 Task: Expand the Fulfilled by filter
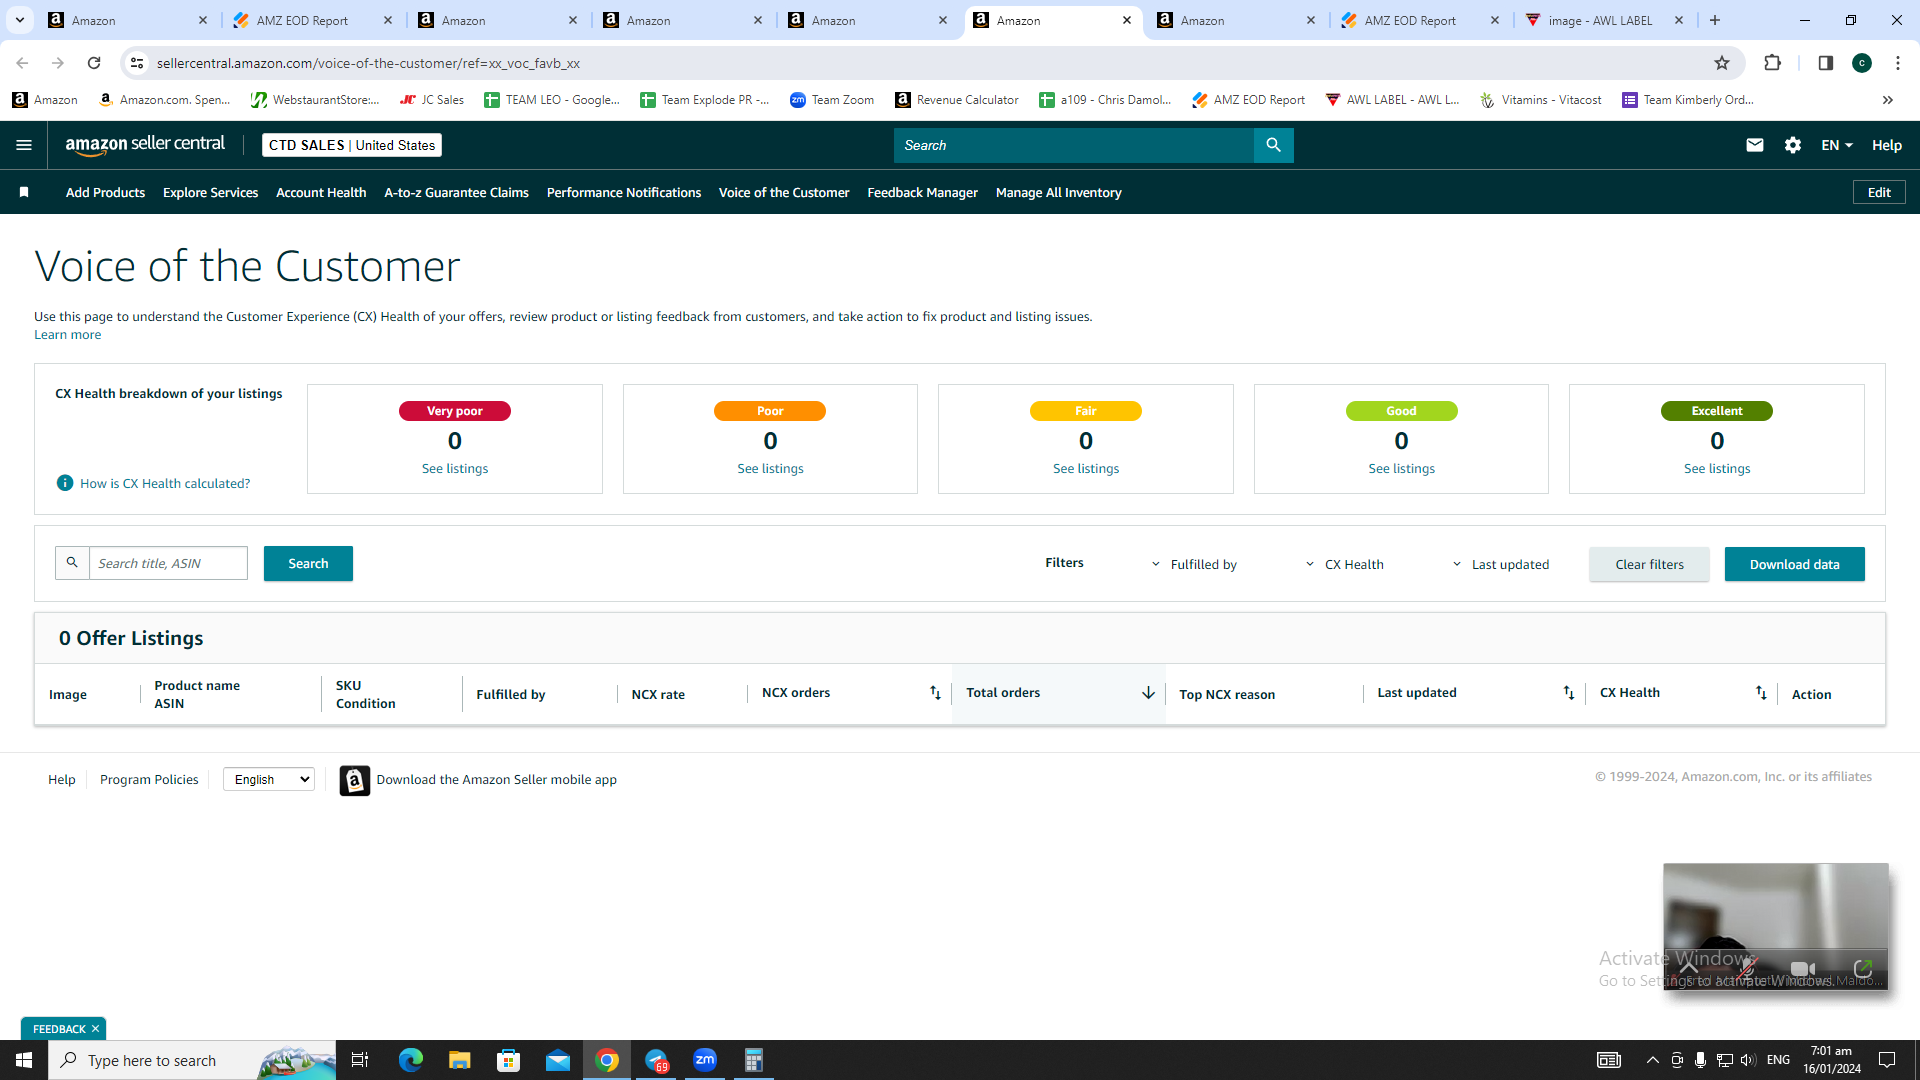tap(1194, 564)
